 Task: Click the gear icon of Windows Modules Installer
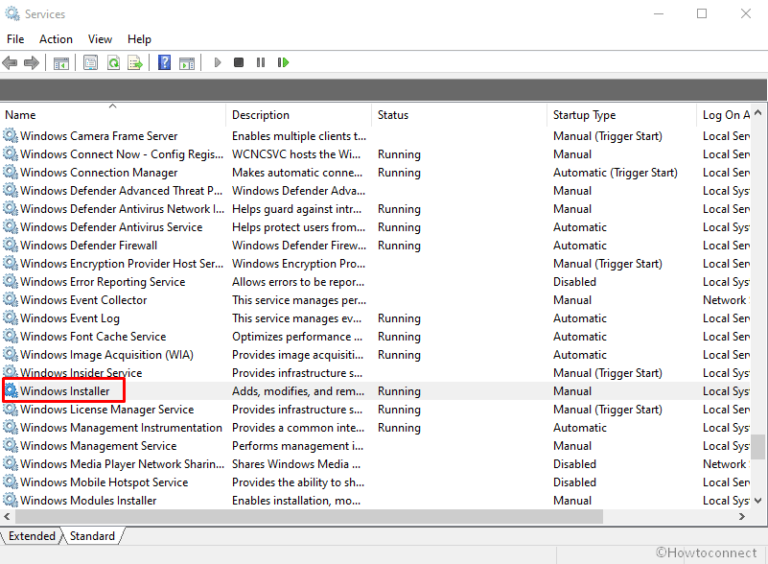click(x=11, y=500)
